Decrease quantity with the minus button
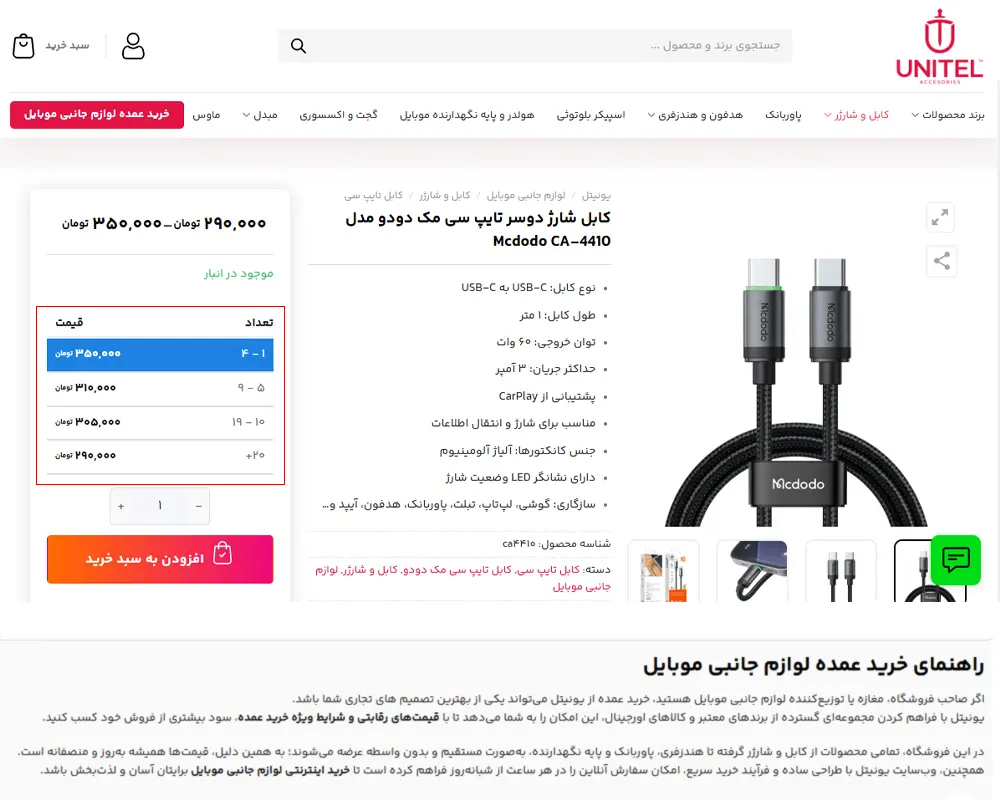This screenshot has width=1000, height=800. 198,506
